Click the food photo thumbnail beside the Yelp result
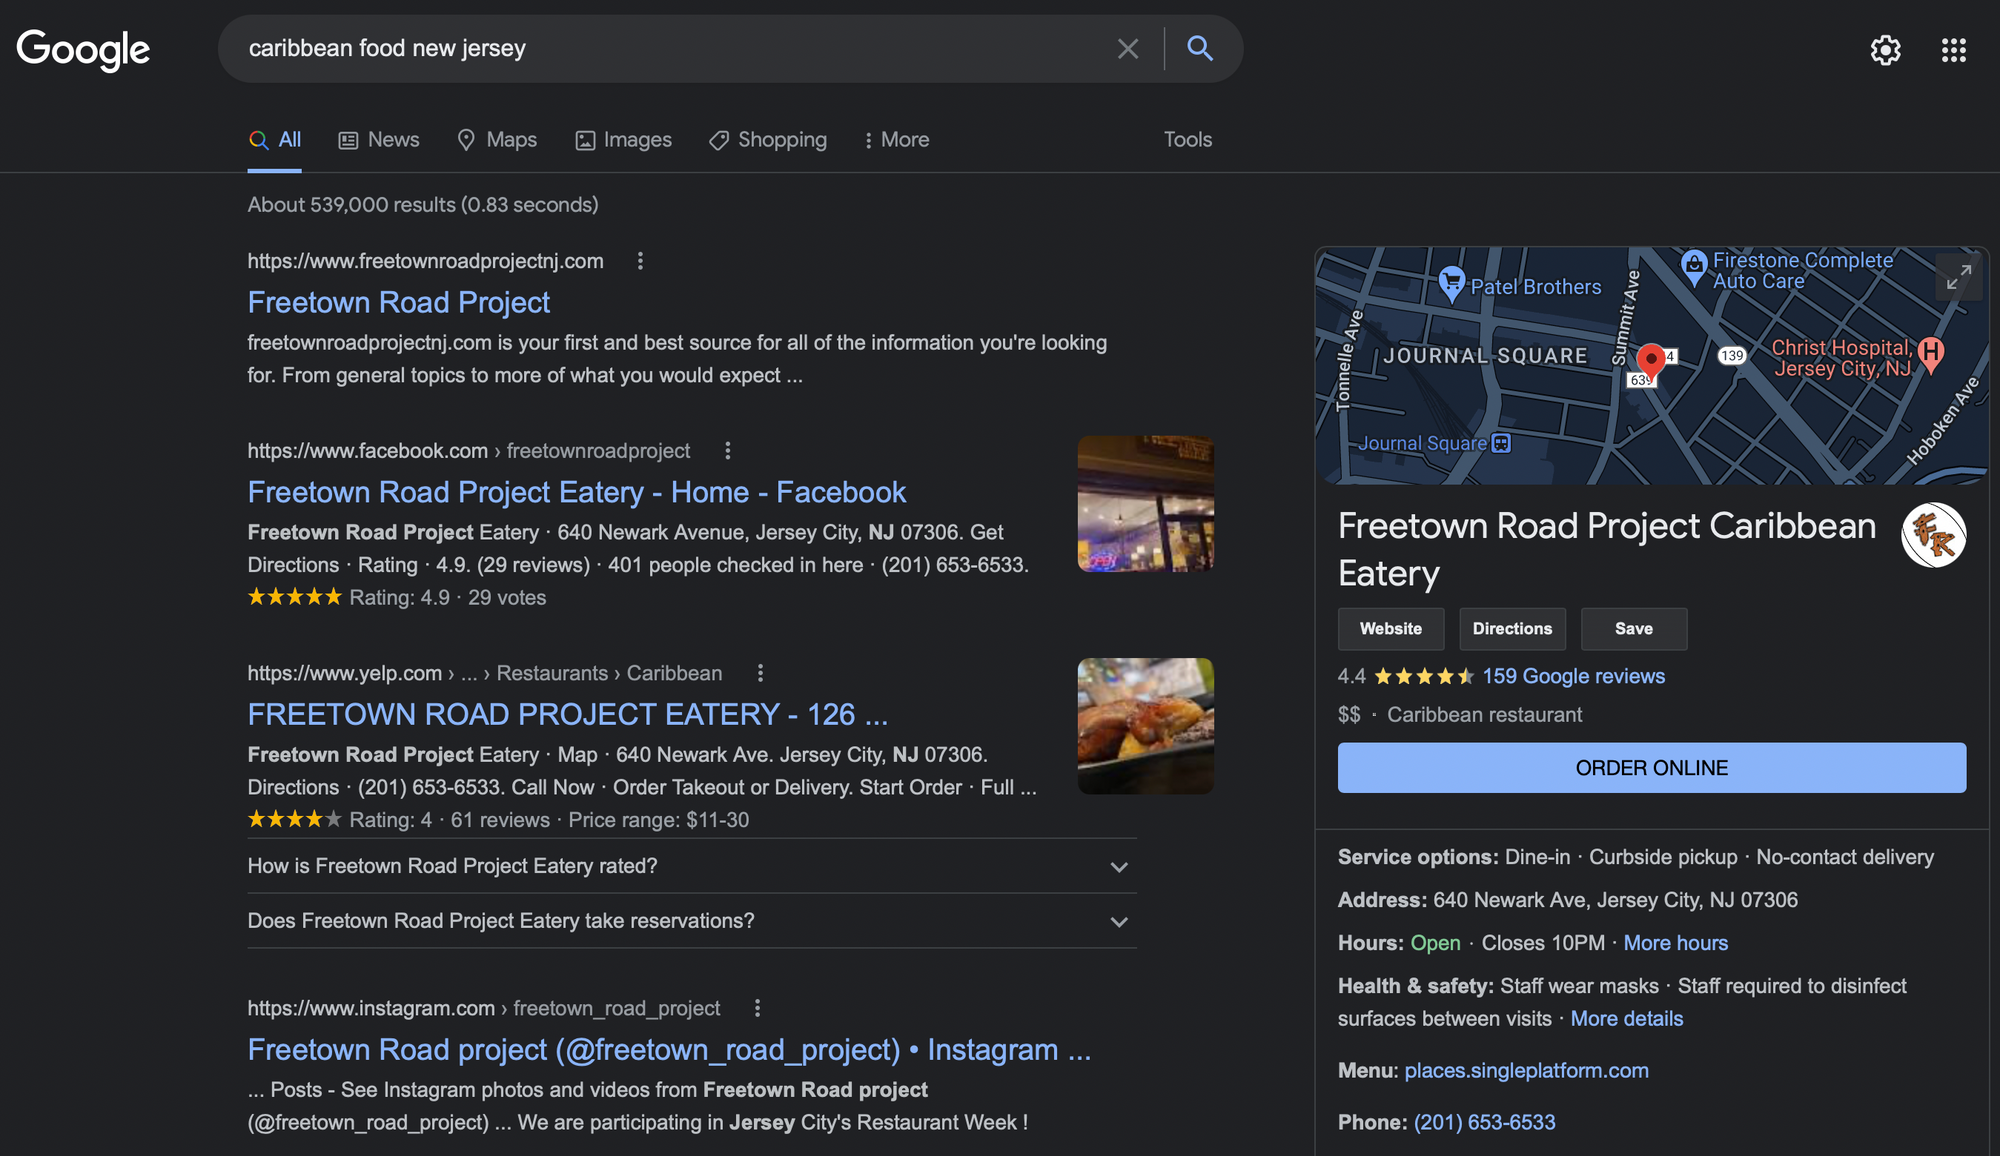The height and width of the screenshot is (1156, 2000). coord(1145,726)
